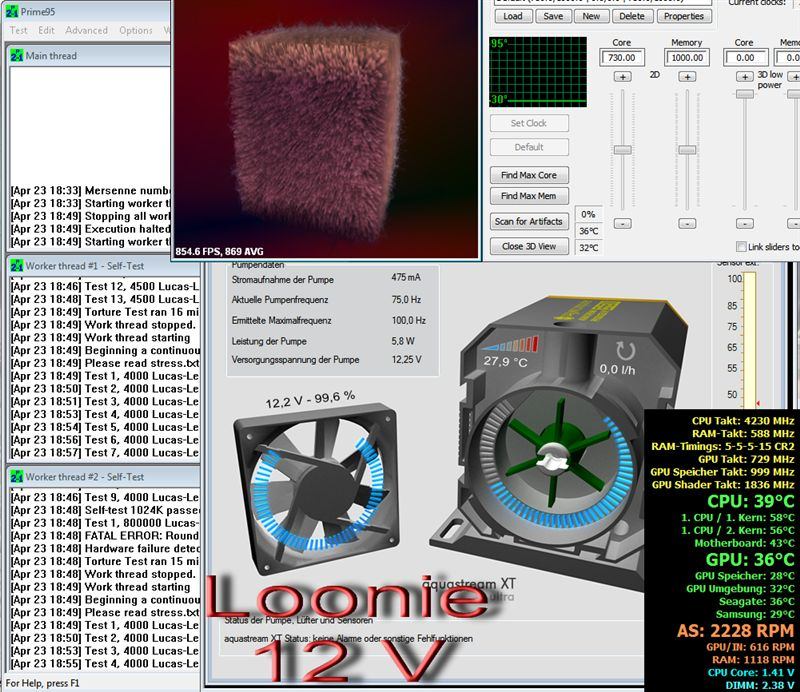Click the Worker thread #2 window icon
The height and width of the screenshot is (692, 800).
[16, 477]
